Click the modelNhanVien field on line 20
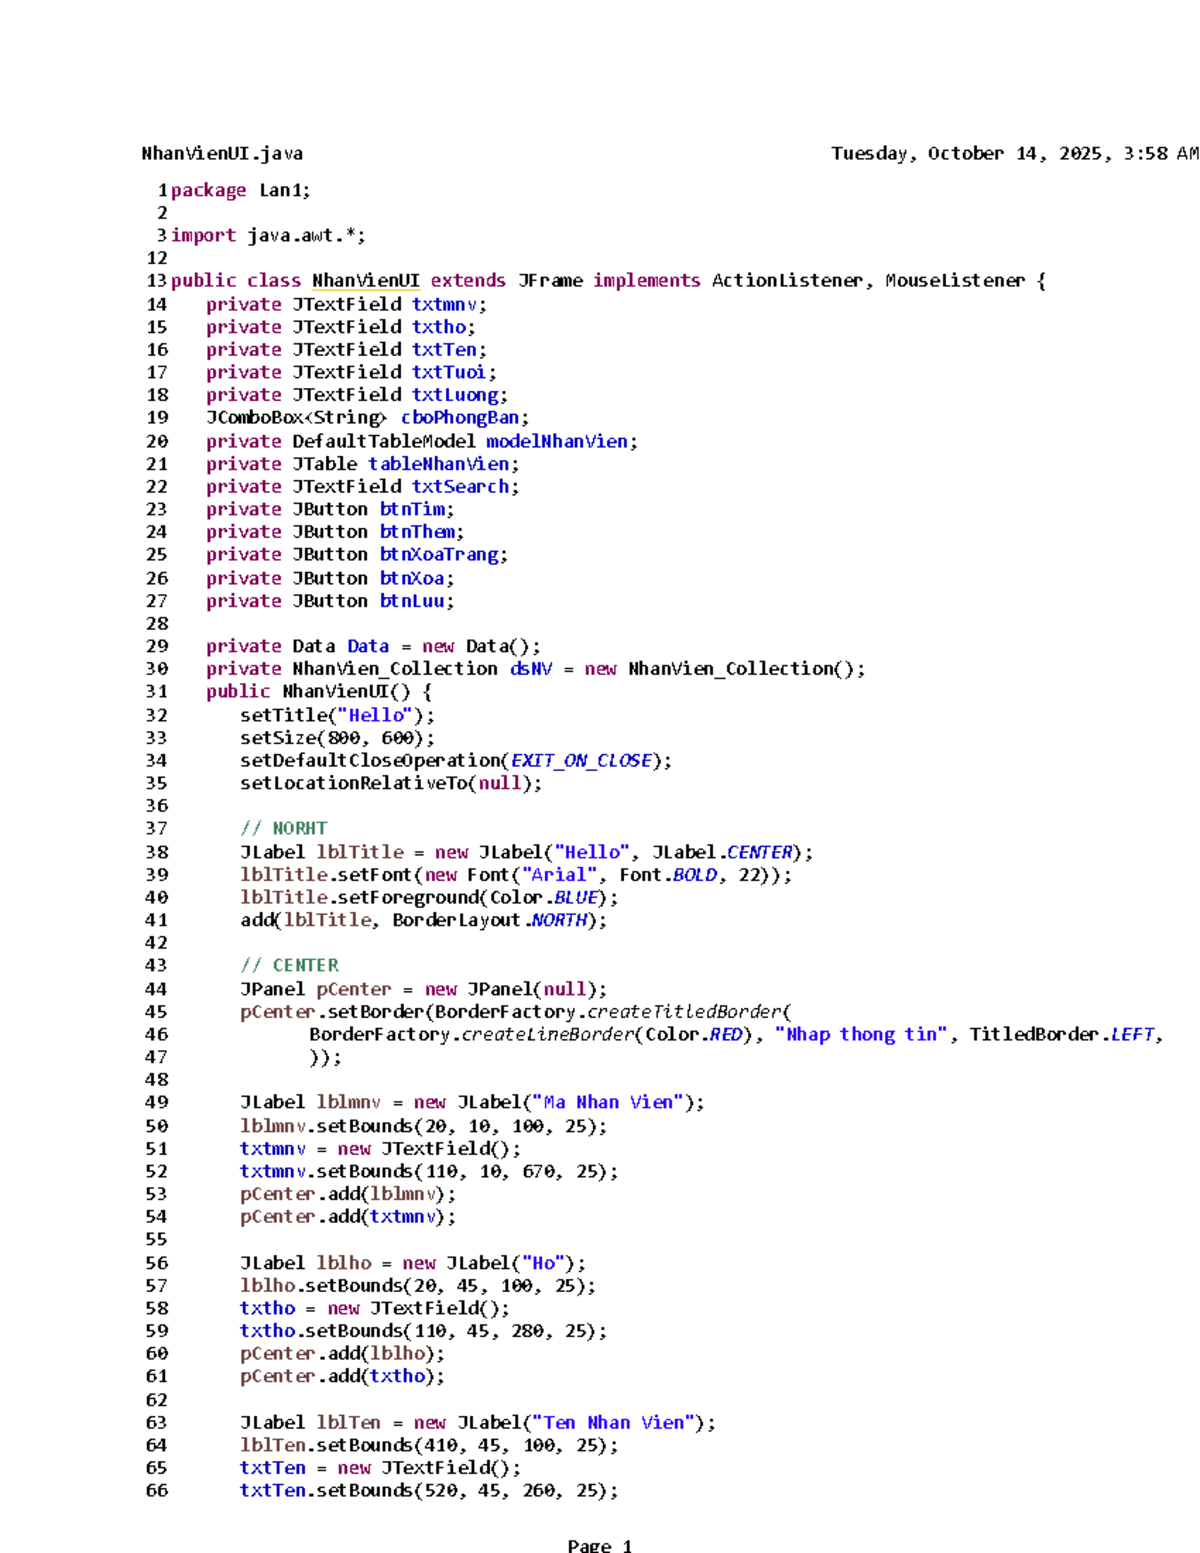The width and height of the screenshot is (1200, 1553). coord(557,441)
